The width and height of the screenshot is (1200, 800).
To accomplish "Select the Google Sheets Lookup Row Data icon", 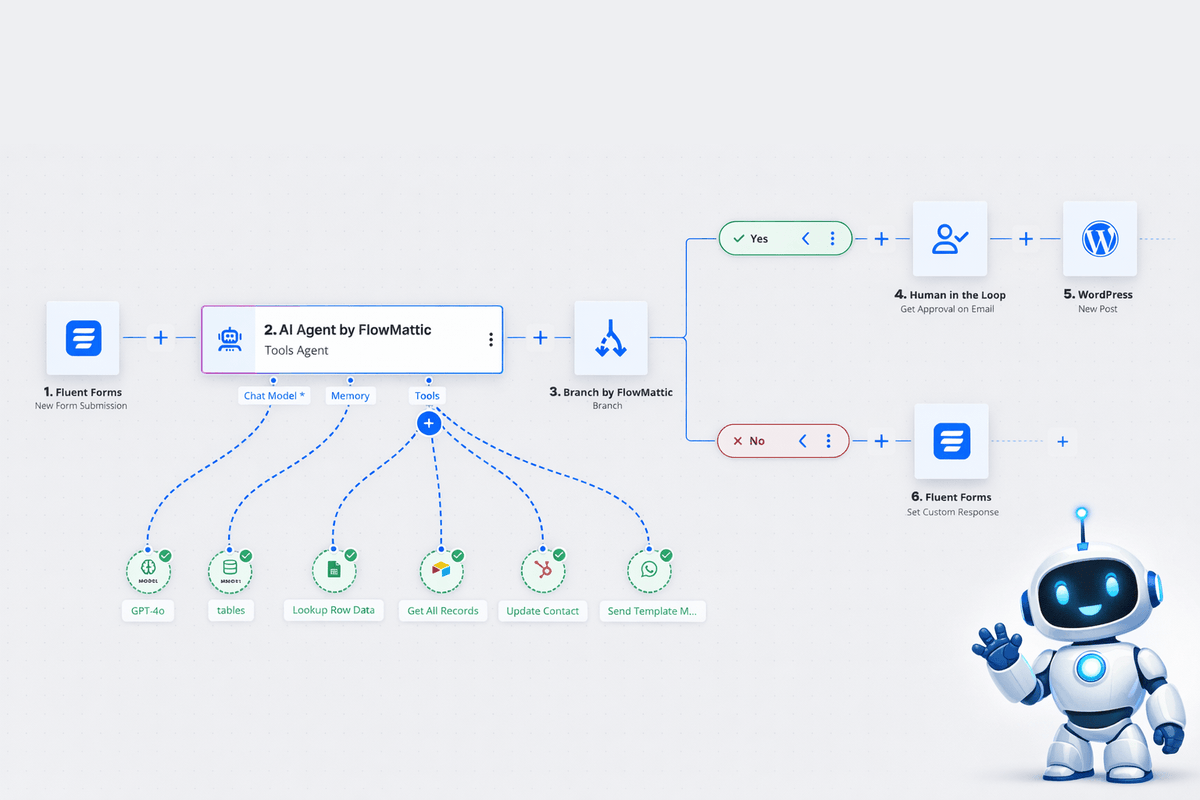I will 334,571.
